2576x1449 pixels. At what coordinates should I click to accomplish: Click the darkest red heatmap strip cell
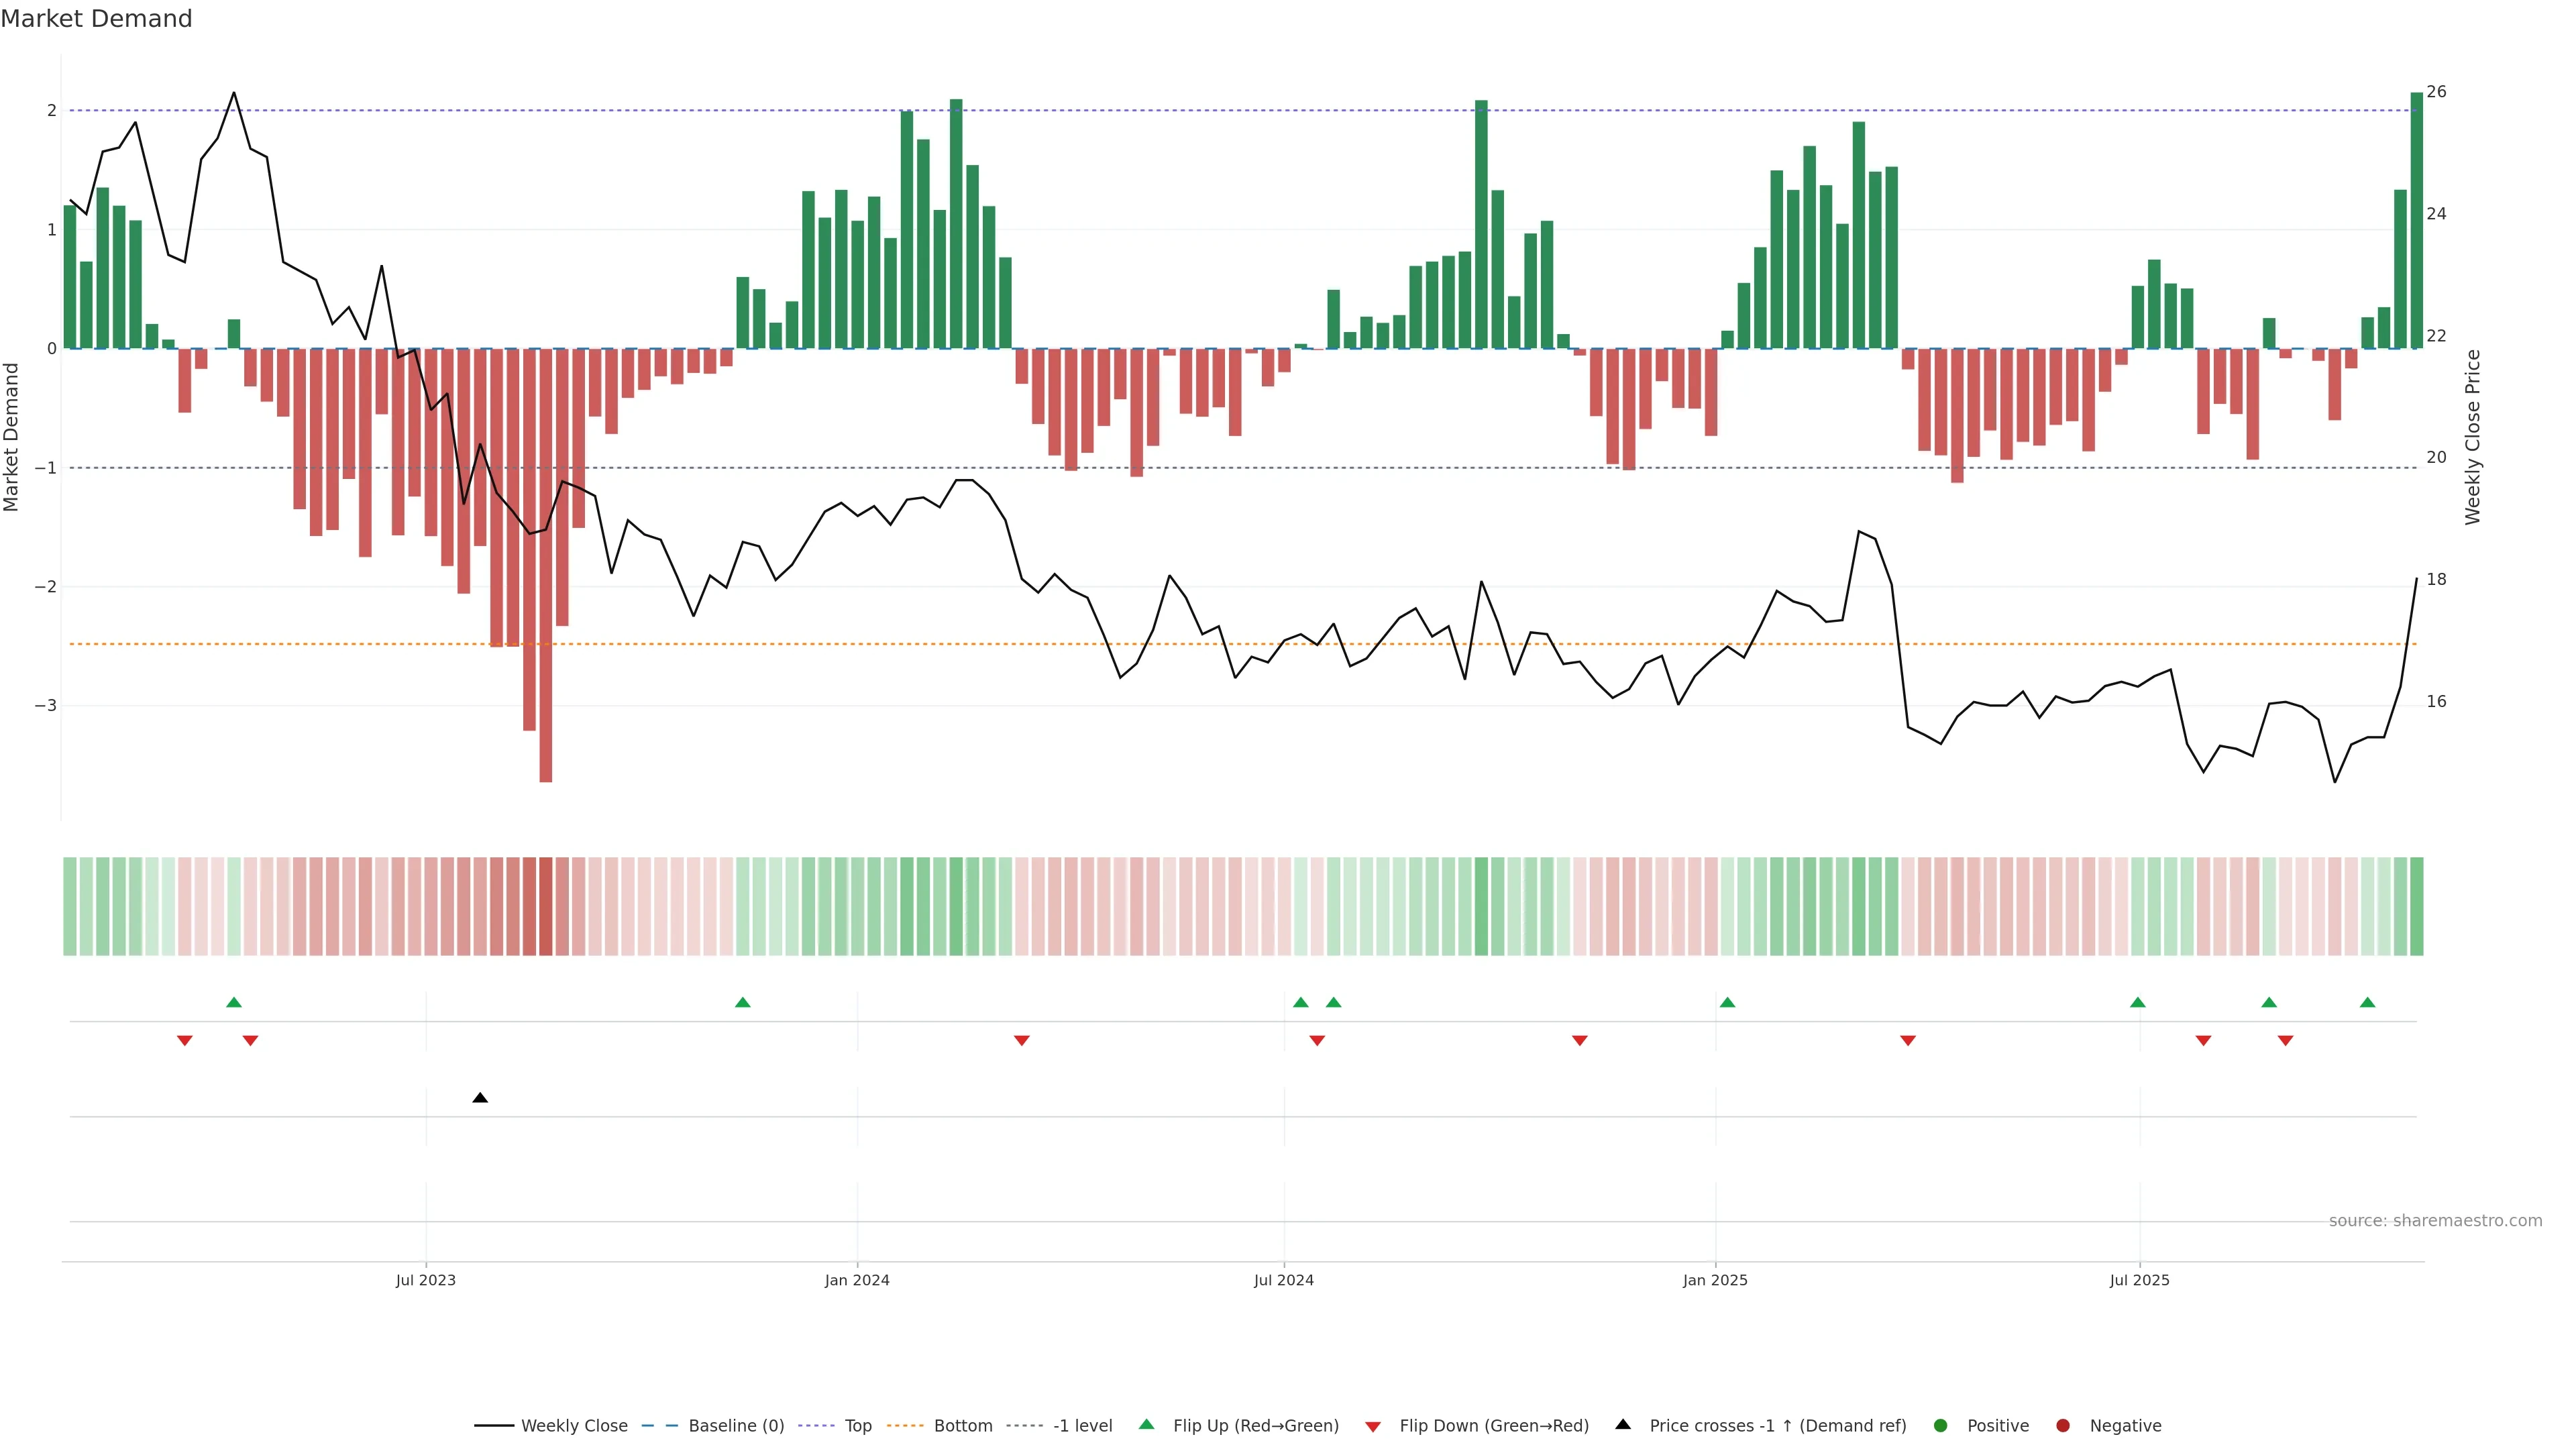(x=546, y=906)
